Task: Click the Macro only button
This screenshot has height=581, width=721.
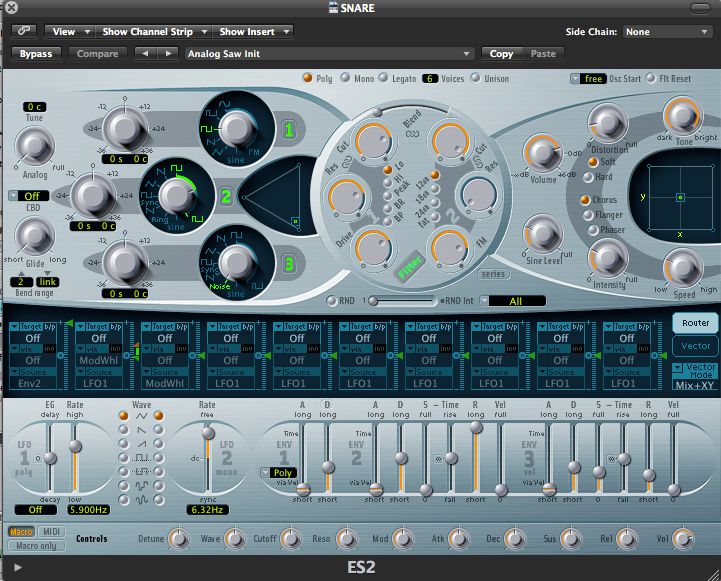Action: point(36,546)
